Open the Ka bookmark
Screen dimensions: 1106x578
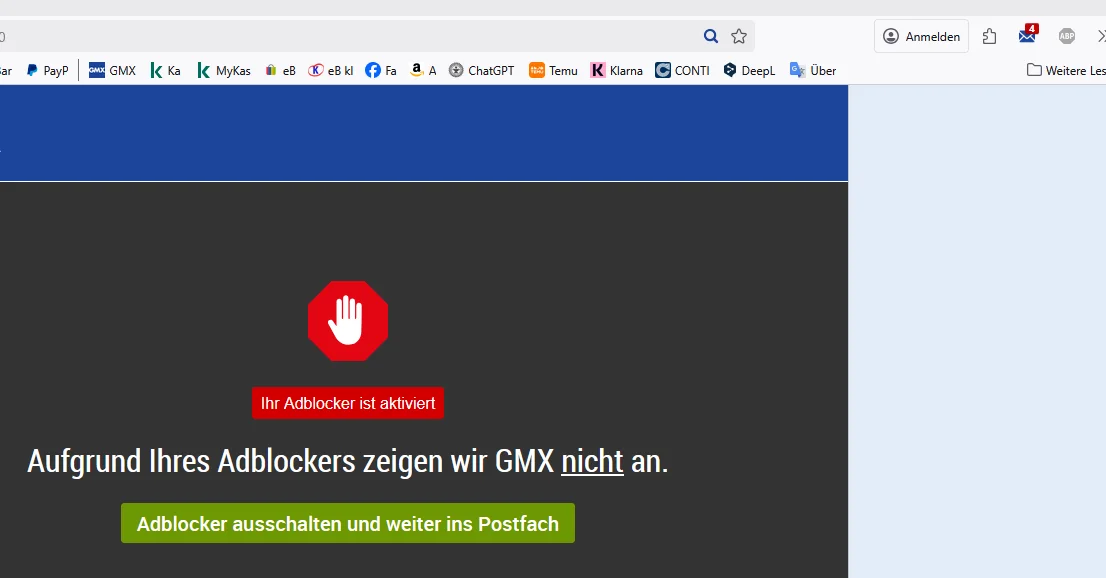coord(166,71)
